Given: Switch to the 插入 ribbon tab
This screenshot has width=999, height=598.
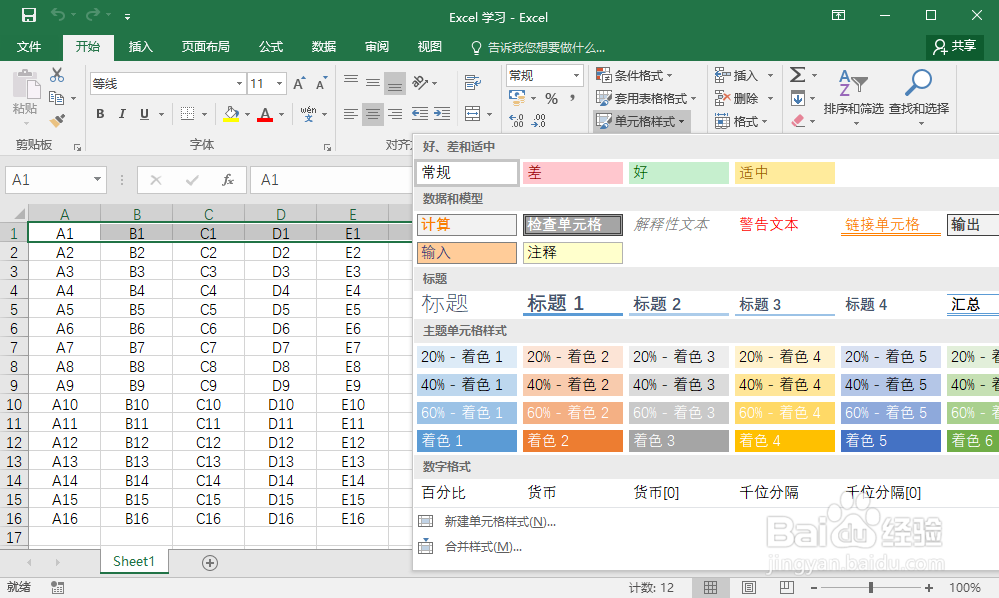Looking at the screenshot, I should pyautogui.click(x=141, y=46).
